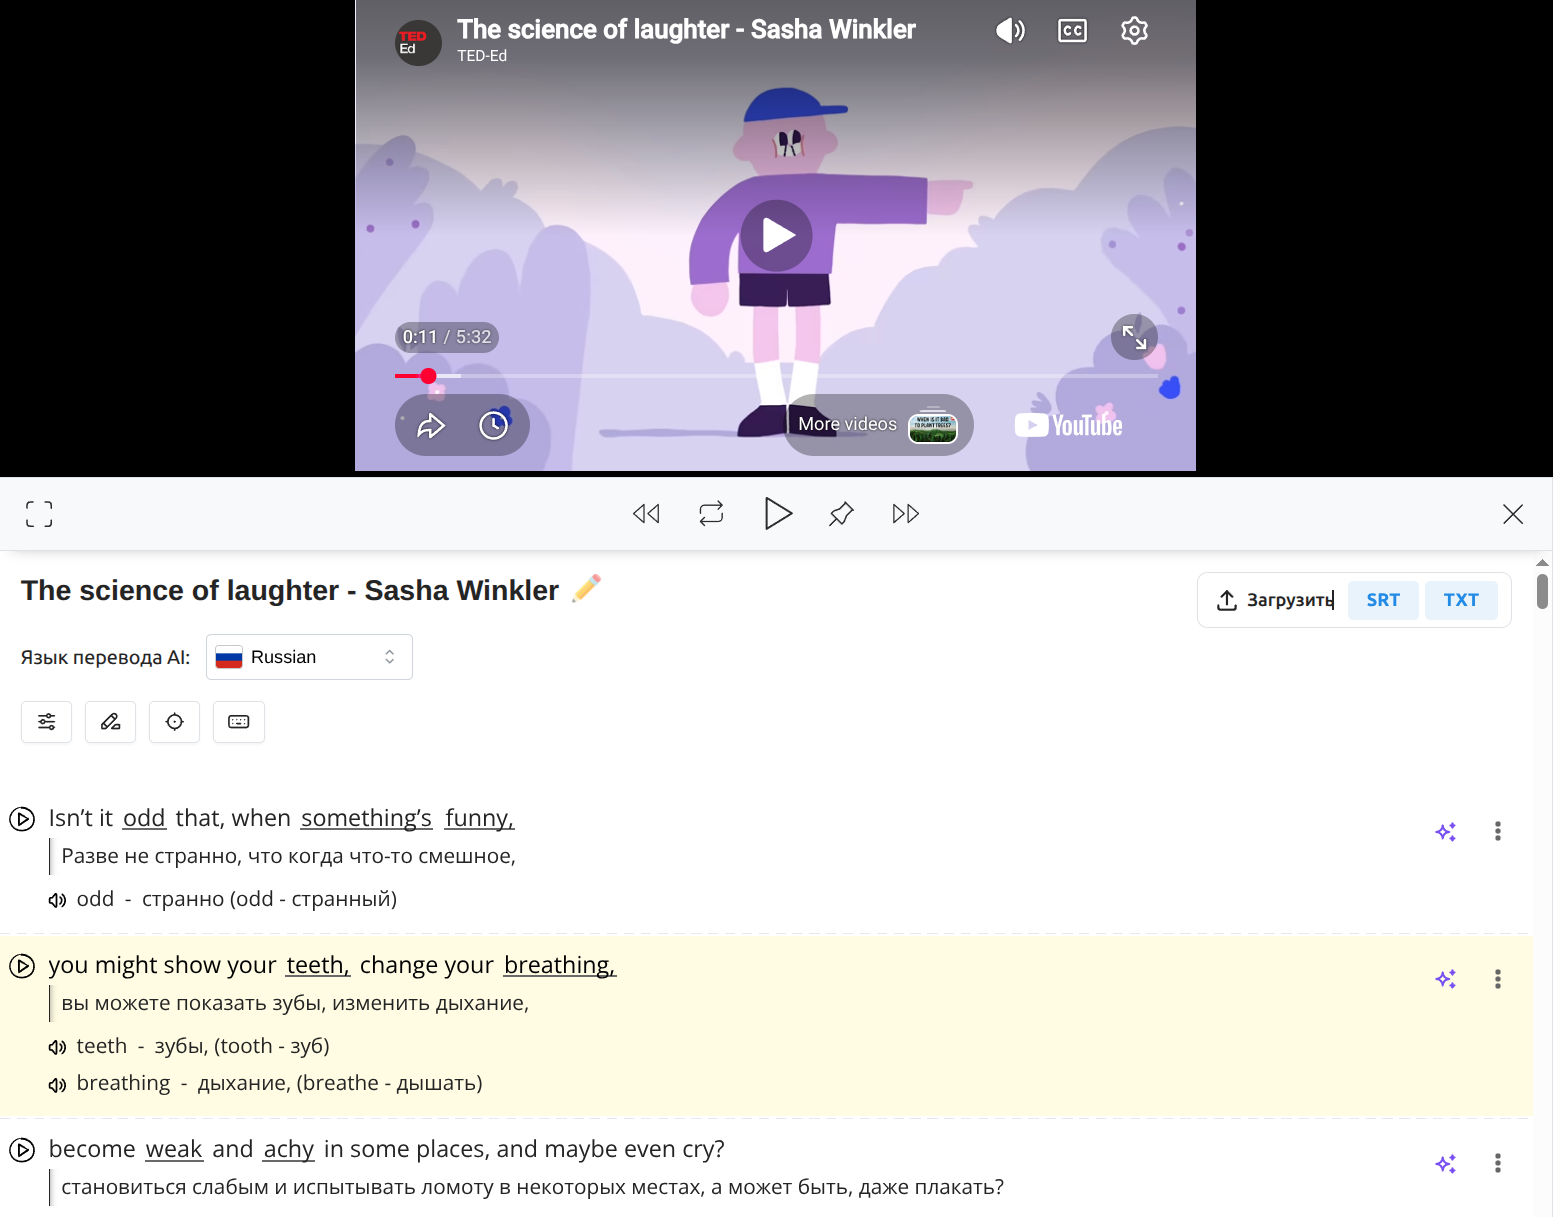Click the keyboard shortcuts icon

[x=239, y=722]
